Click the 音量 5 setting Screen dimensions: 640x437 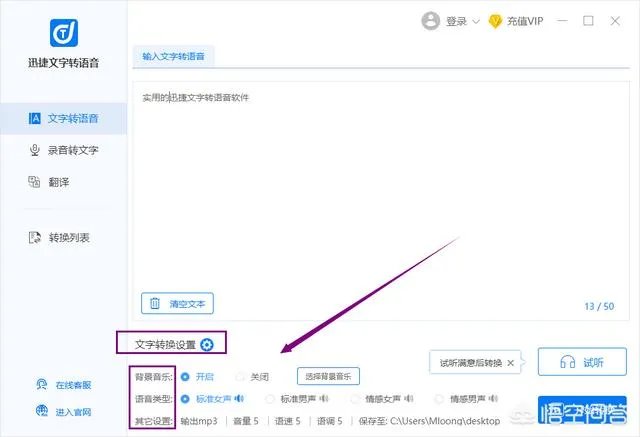(246, 421)
